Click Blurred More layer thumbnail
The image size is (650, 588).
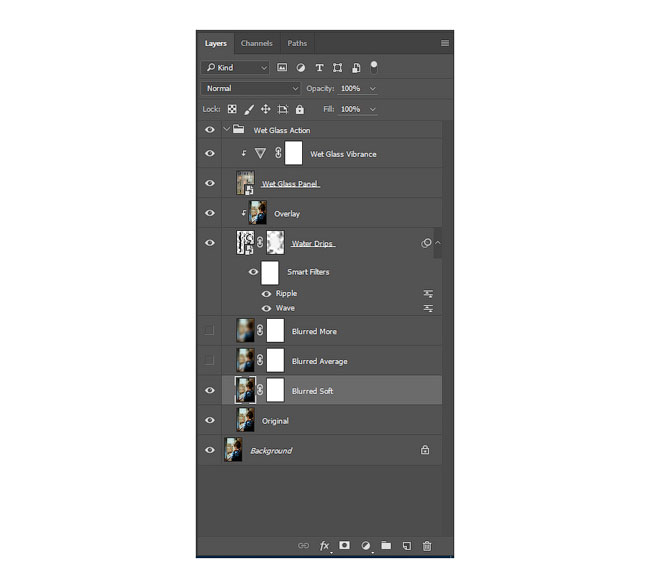tap(245, 330)
